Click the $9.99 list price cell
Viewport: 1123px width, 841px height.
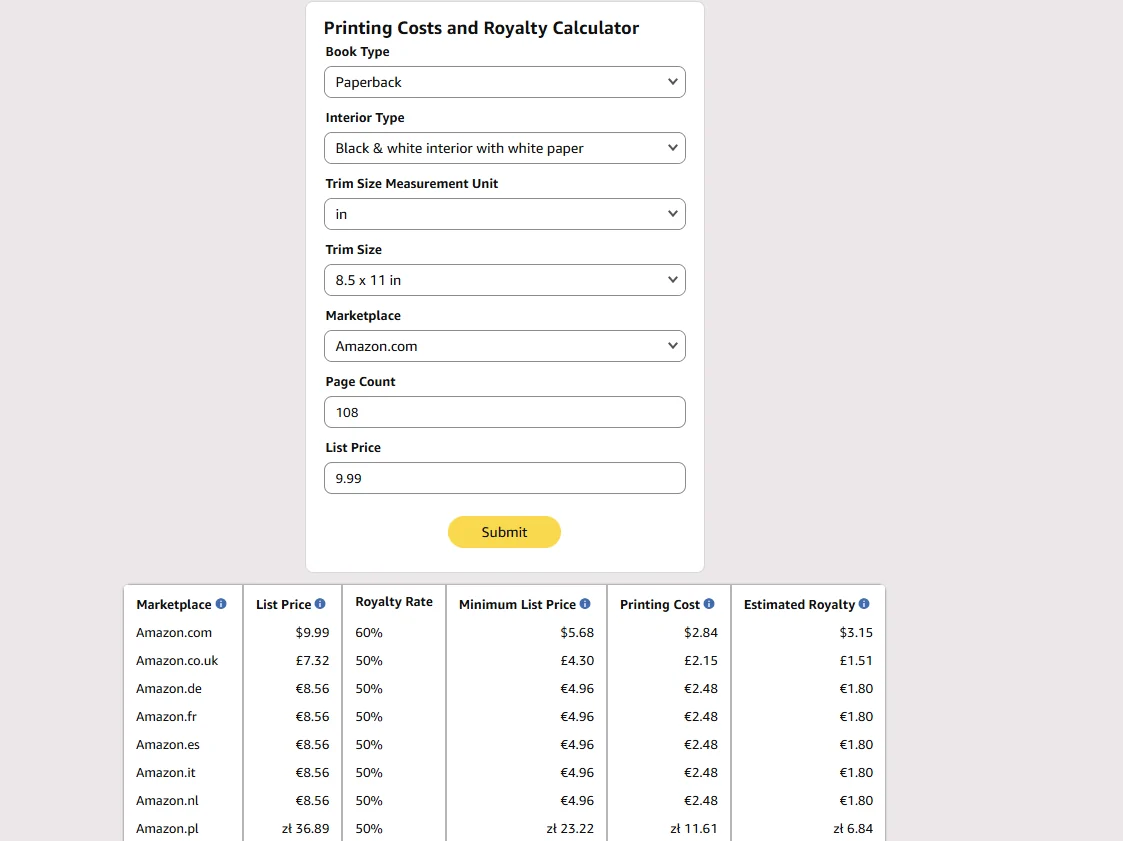312,633
